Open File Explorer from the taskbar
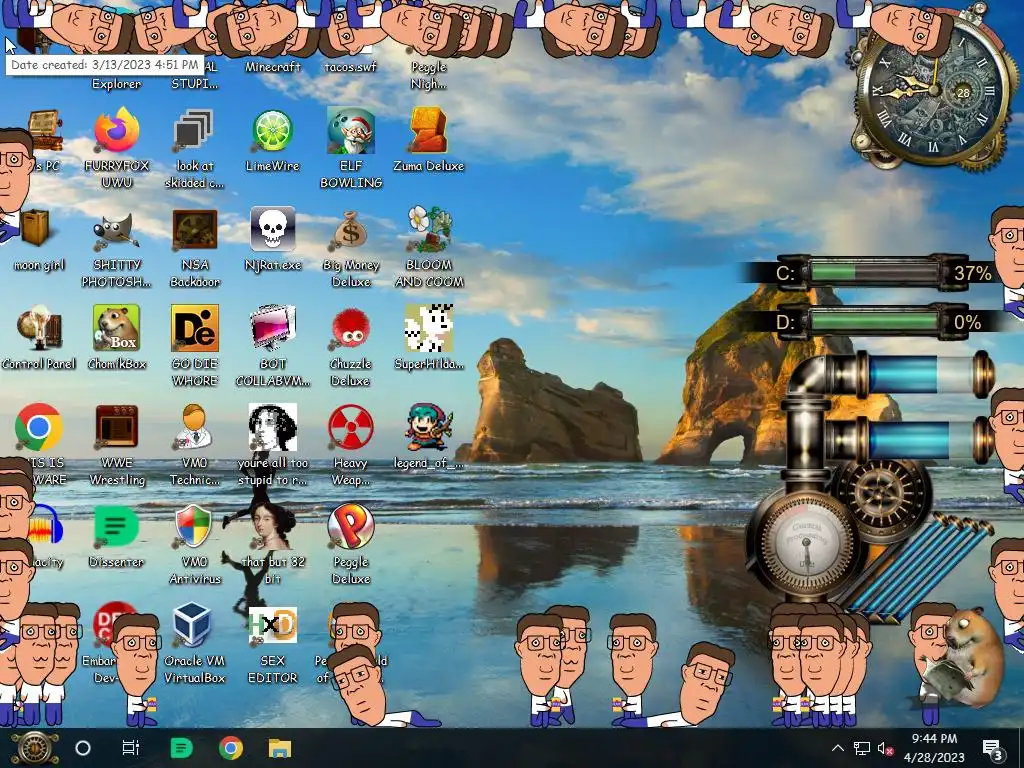Viewport: 1024px width, 768px height. pos(280,748)
